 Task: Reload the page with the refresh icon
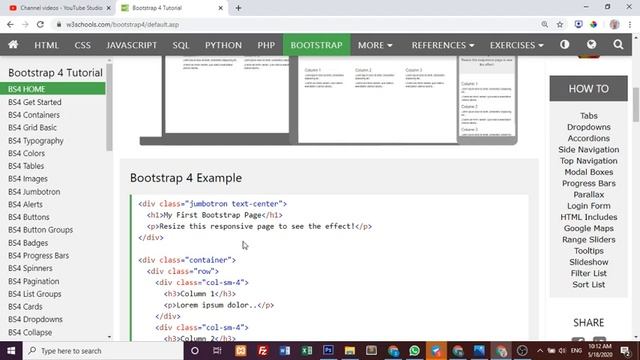(x=40, y=24)
